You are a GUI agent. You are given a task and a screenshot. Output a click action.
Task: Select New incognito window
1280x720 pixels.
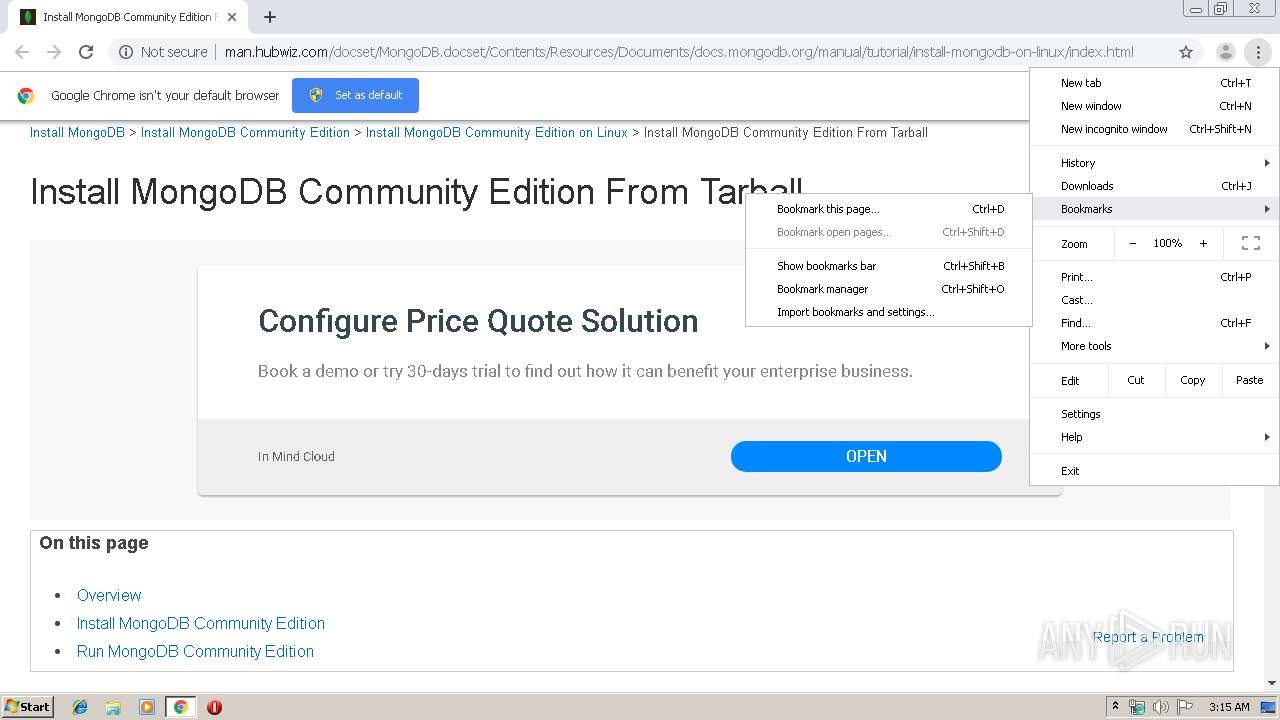pyautogui.click(x=1154, y=129)
